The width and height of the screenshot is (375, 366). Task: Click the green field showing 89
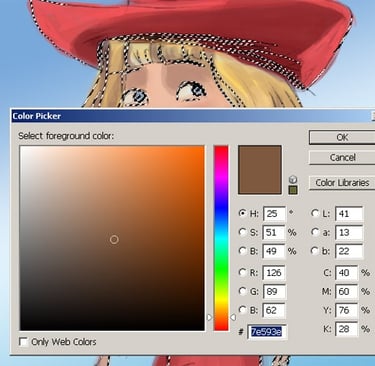[274, 292]
